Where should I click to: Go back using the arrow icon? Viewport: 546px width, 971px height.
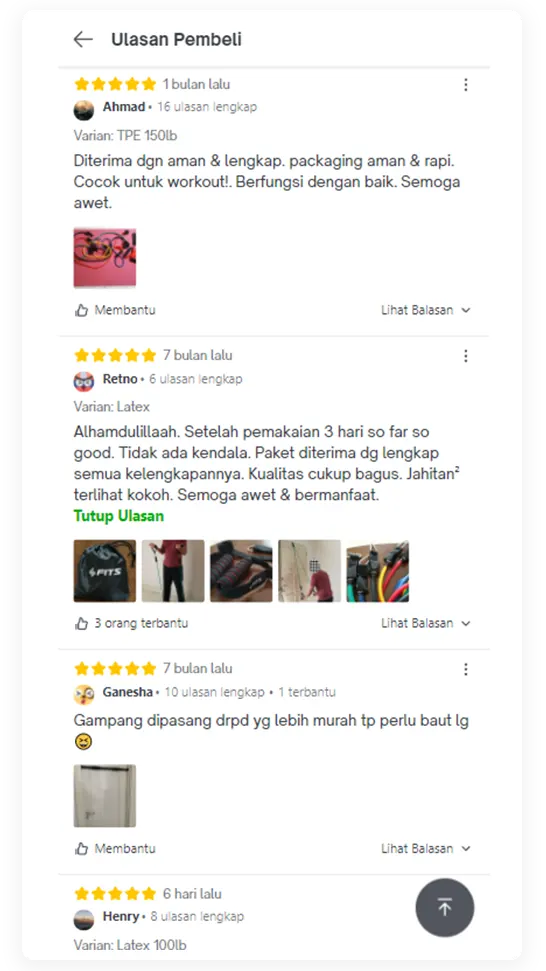pyautogui.click(x=83, y=40)
